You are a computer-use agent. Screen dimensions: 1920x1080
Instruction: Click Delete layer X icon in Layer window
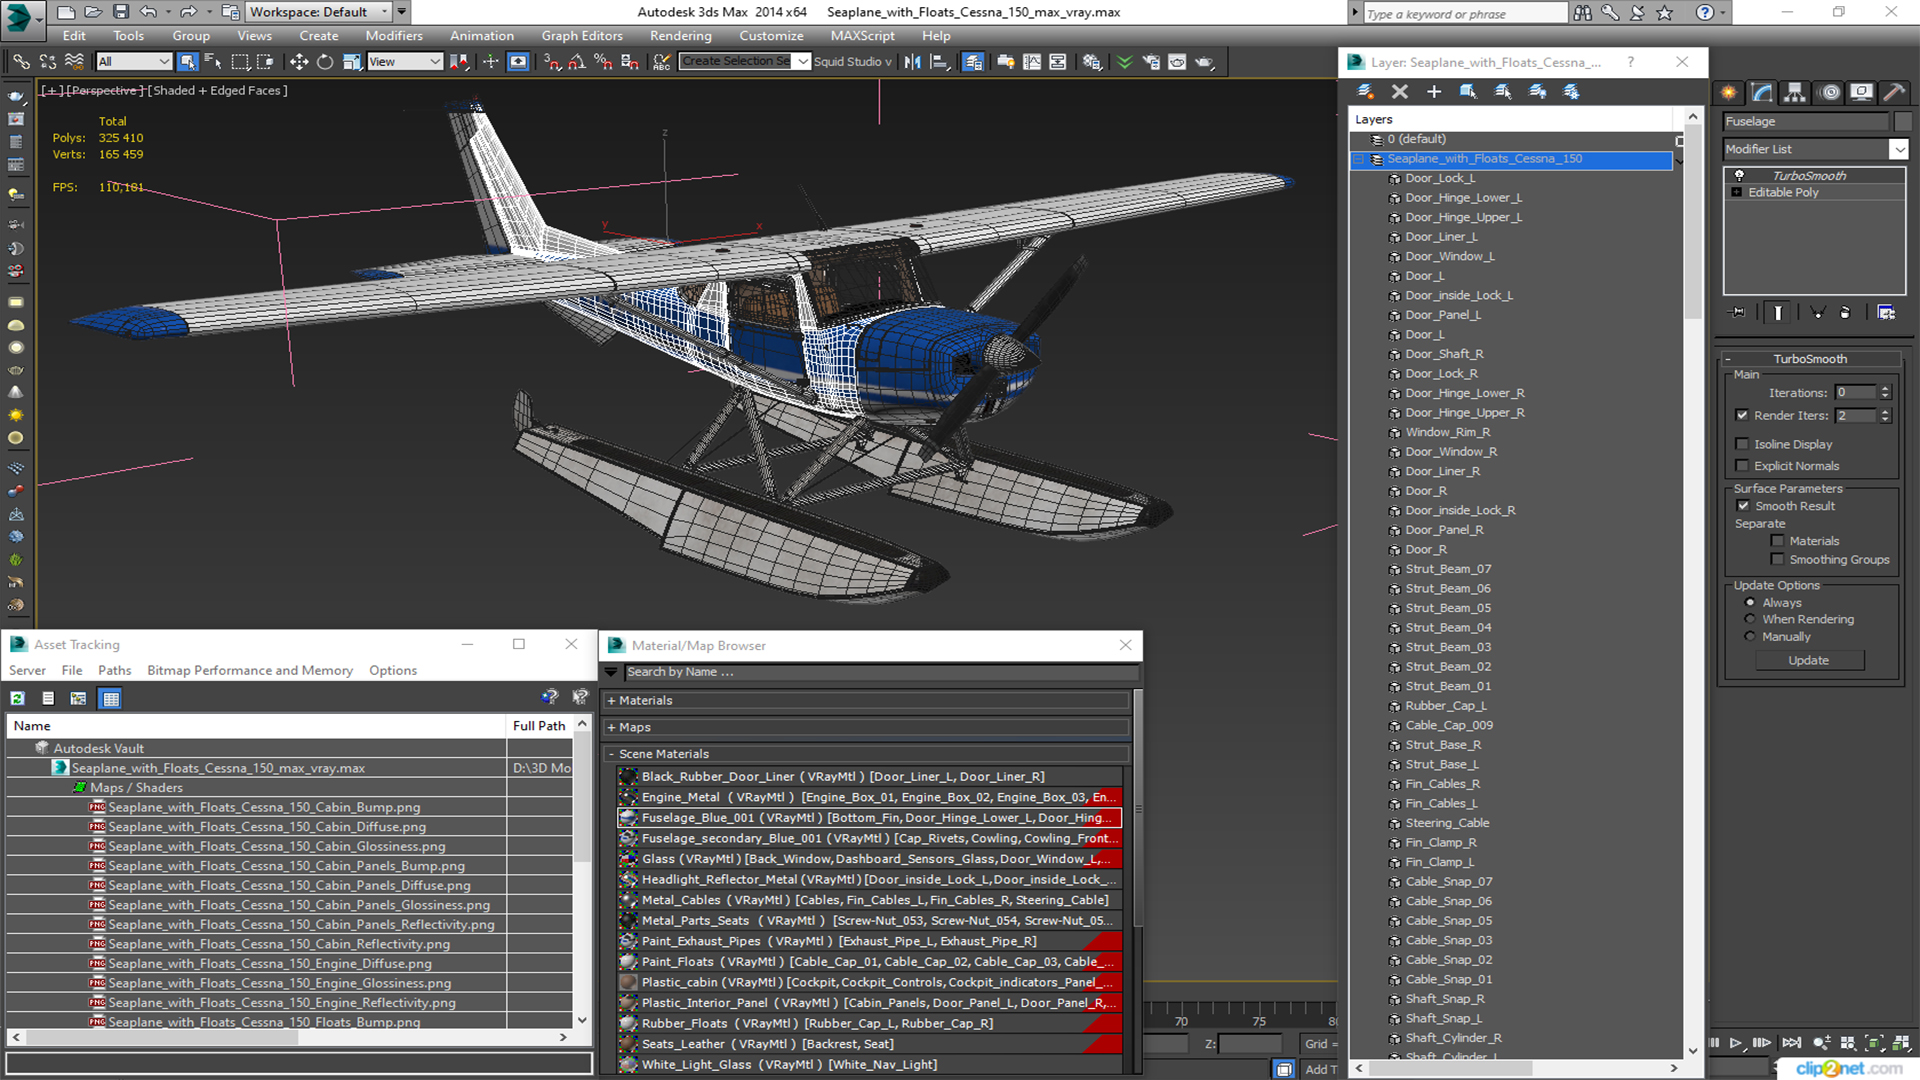click(1400, 91)
